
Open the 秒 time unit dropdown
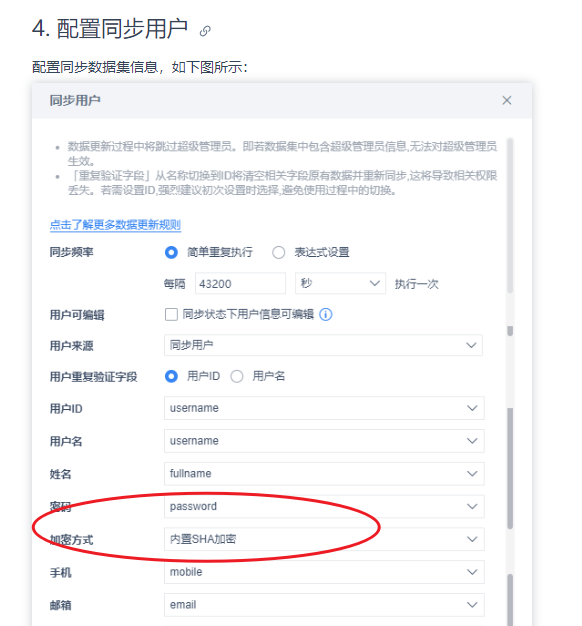pos(340,283)
